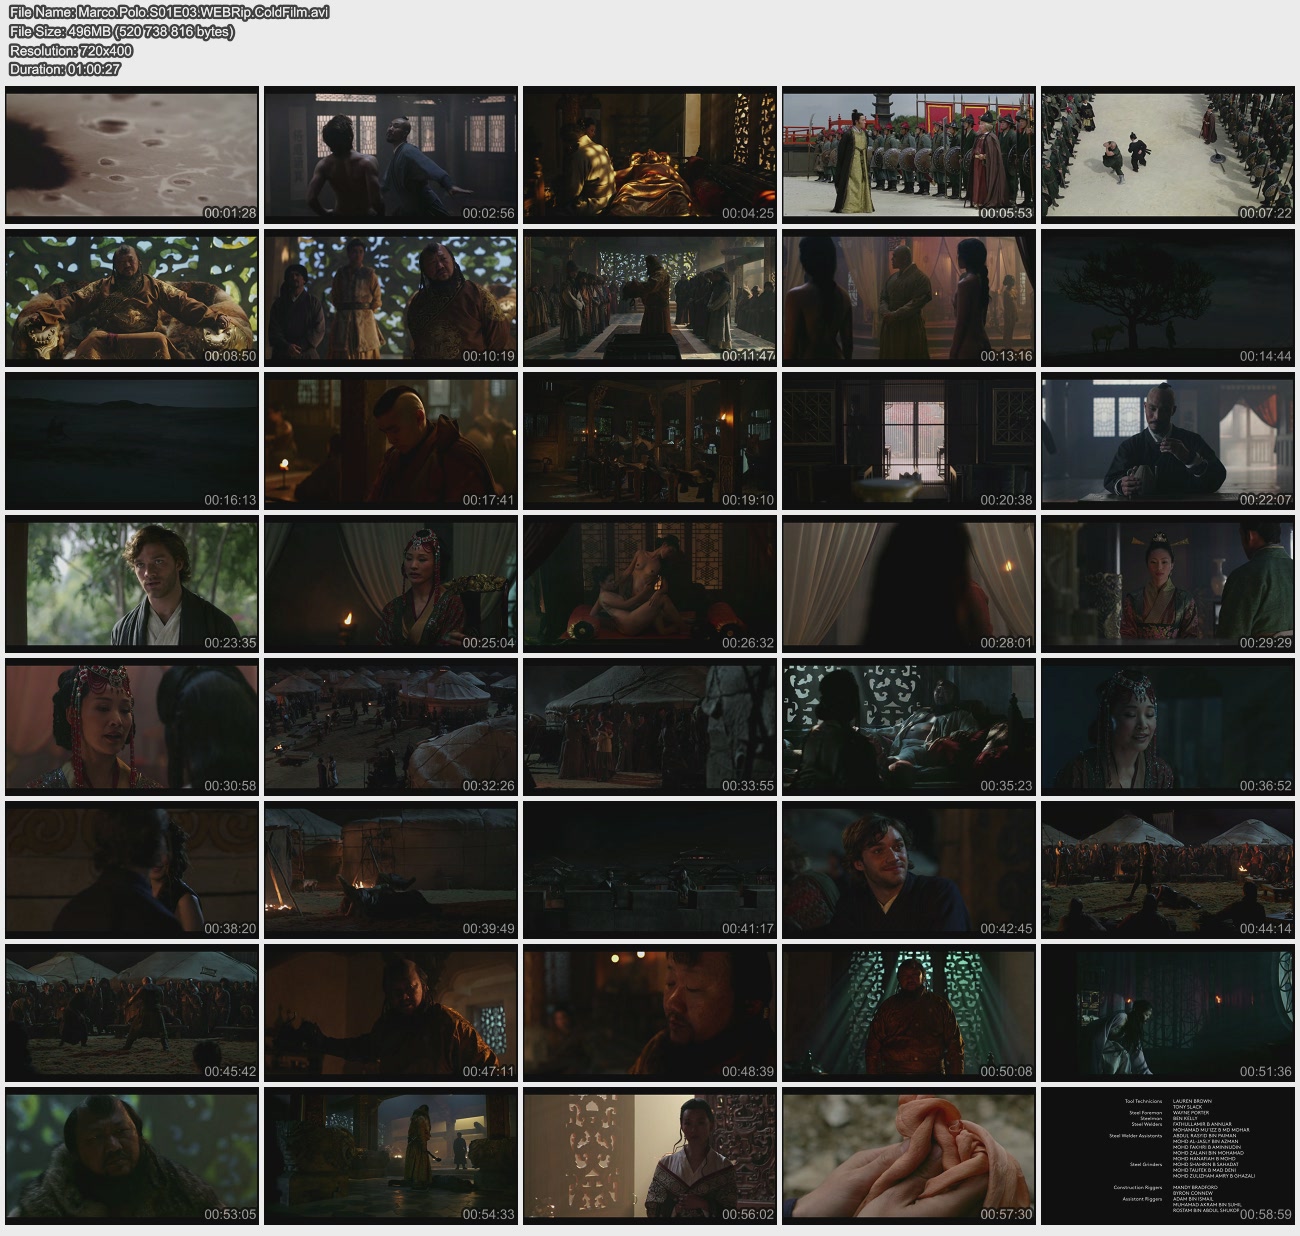Click the tree silhouette frame at 00:14:44
Image resolution: width=1300 pixels, height=1236 pixels.
coord(1167,298)
